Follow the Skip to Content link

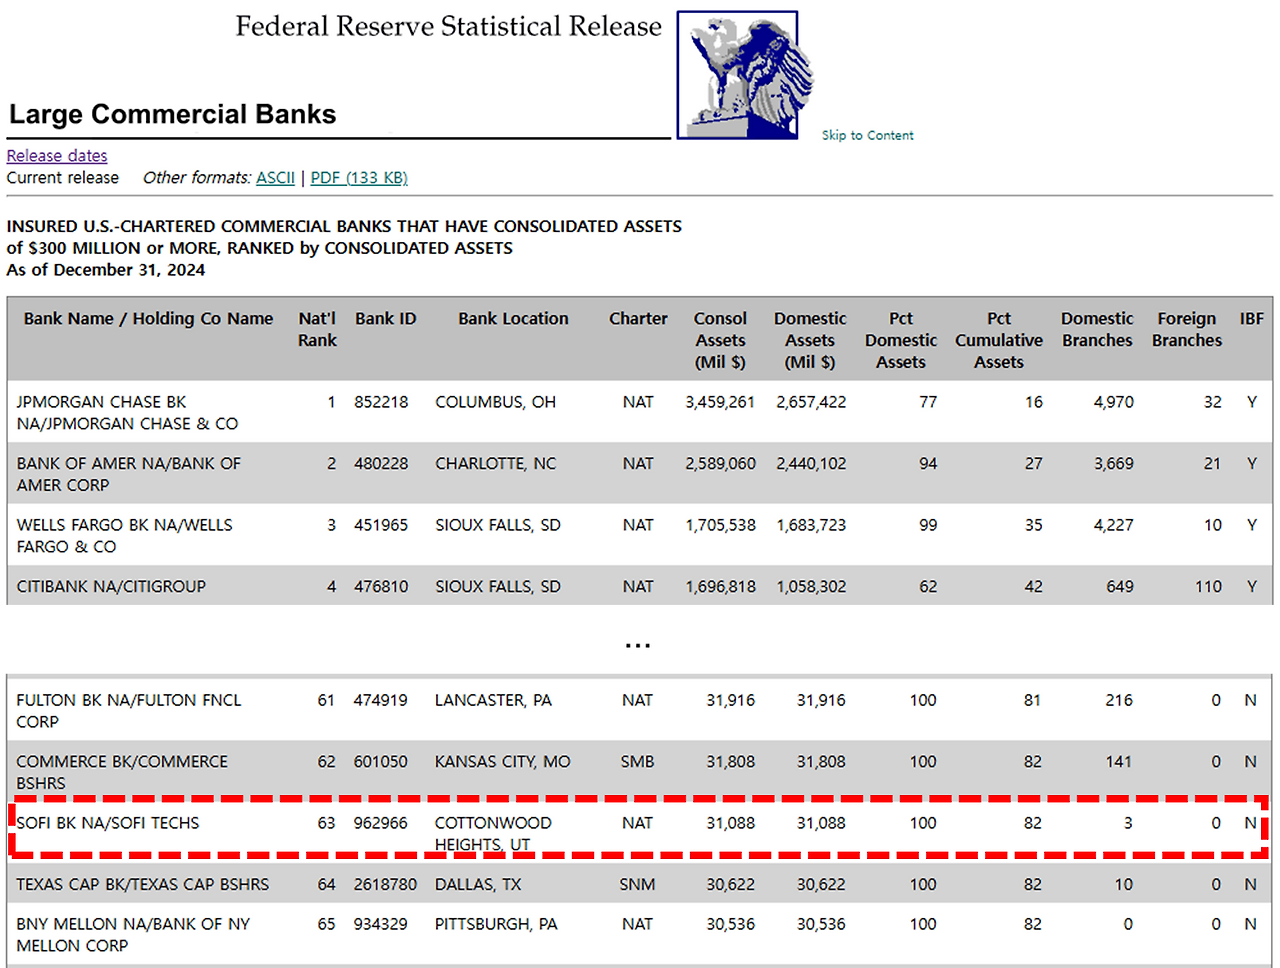[868, 135]
